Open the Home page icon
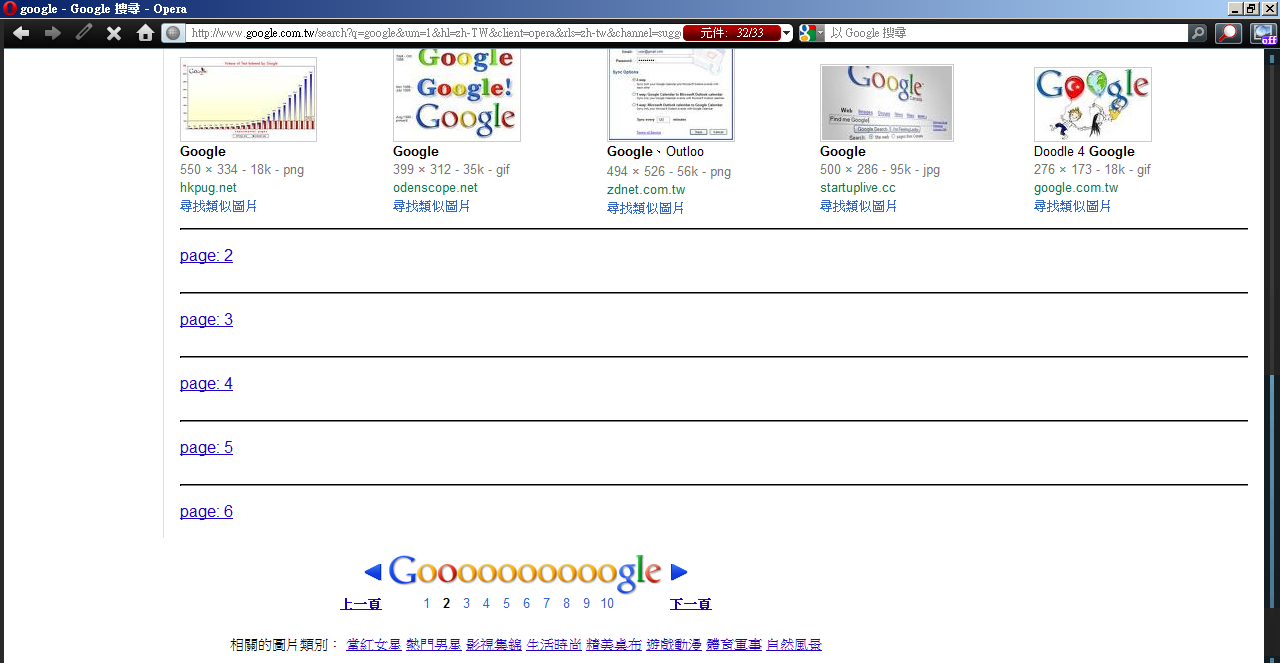The width and height of the screenshot is (1280, 663). click(145, 33)
